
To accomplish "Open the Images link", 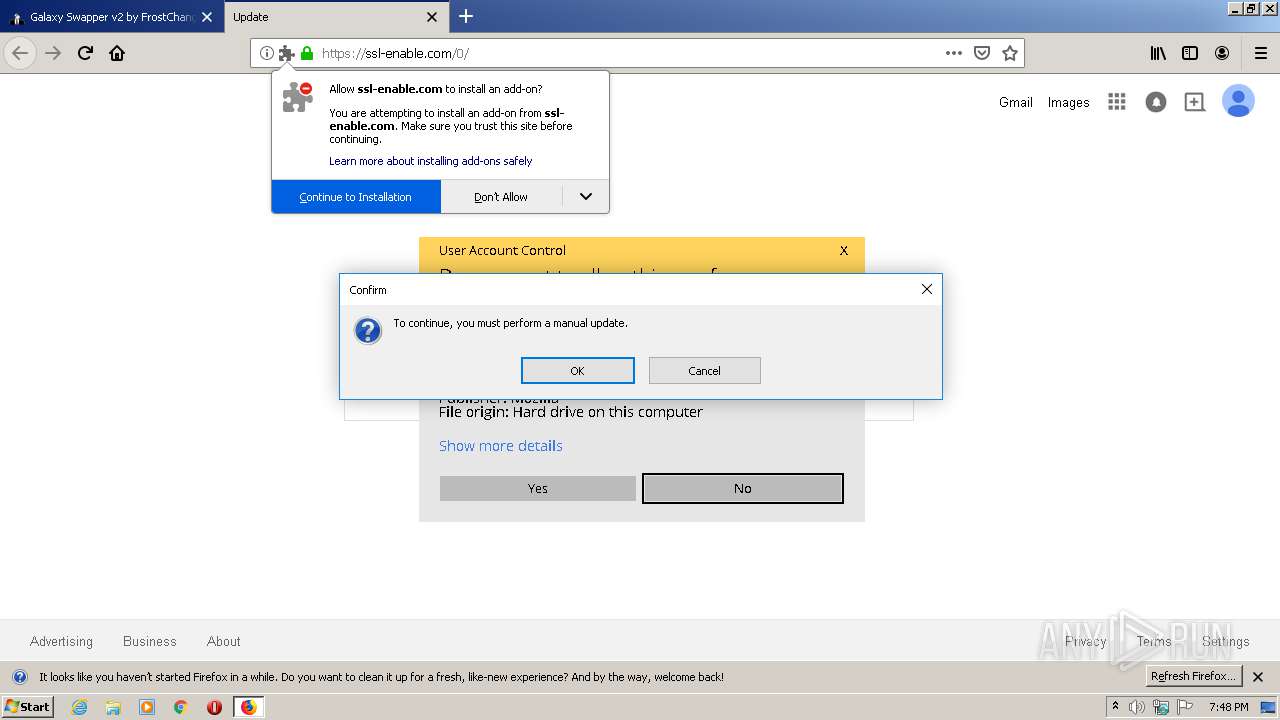I will pos(1069,102).
